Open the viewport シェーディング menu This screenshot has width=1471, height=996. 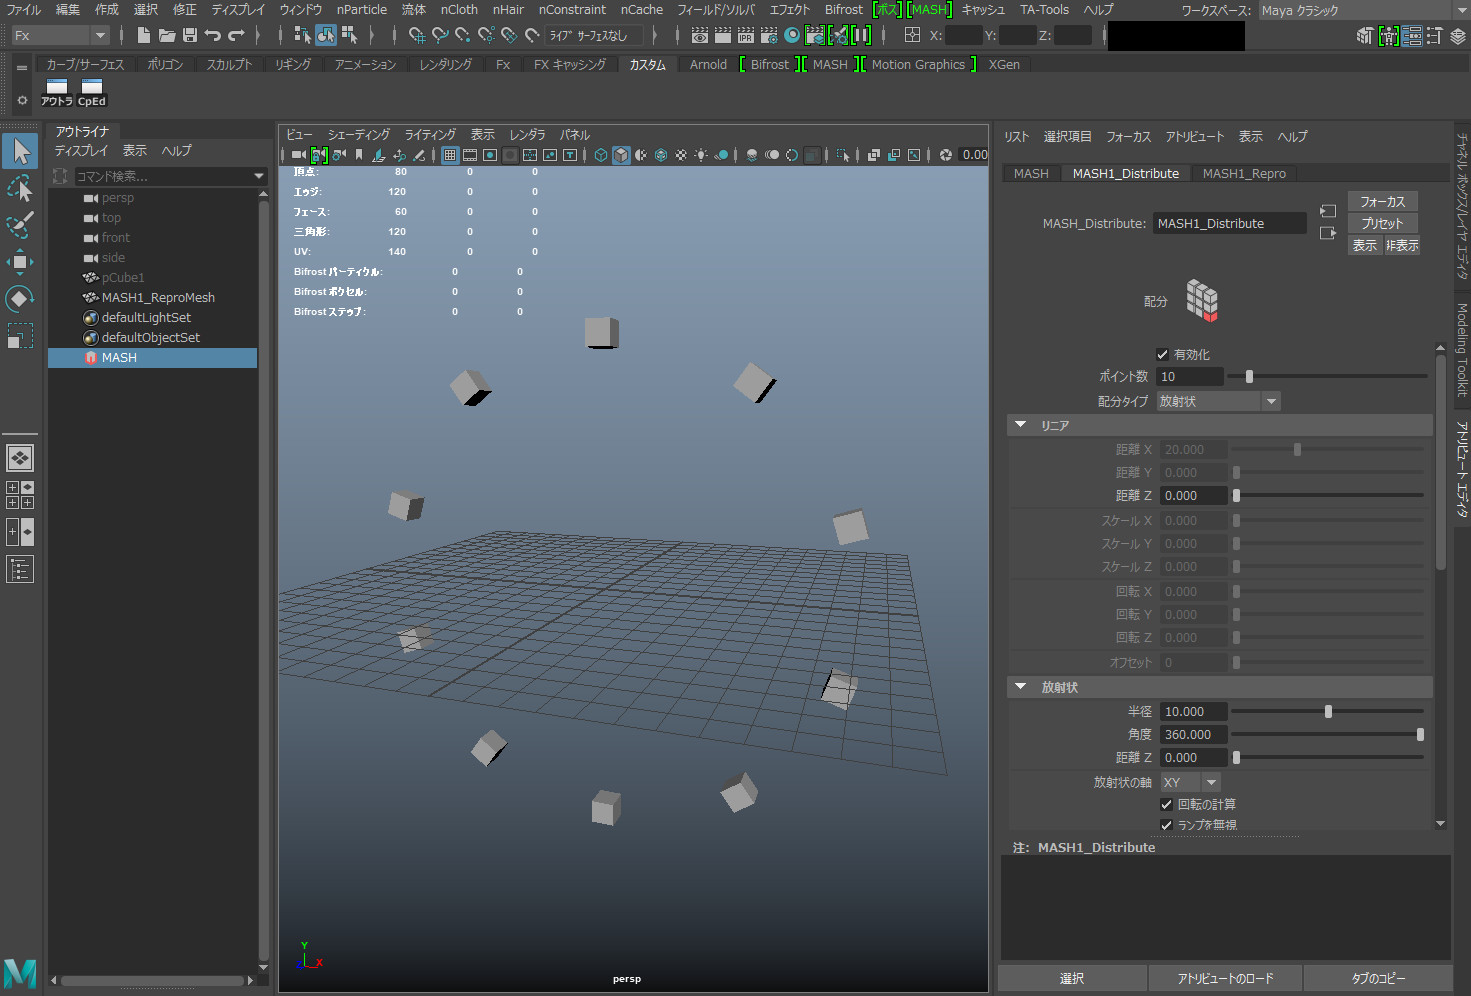coord(359,134)
